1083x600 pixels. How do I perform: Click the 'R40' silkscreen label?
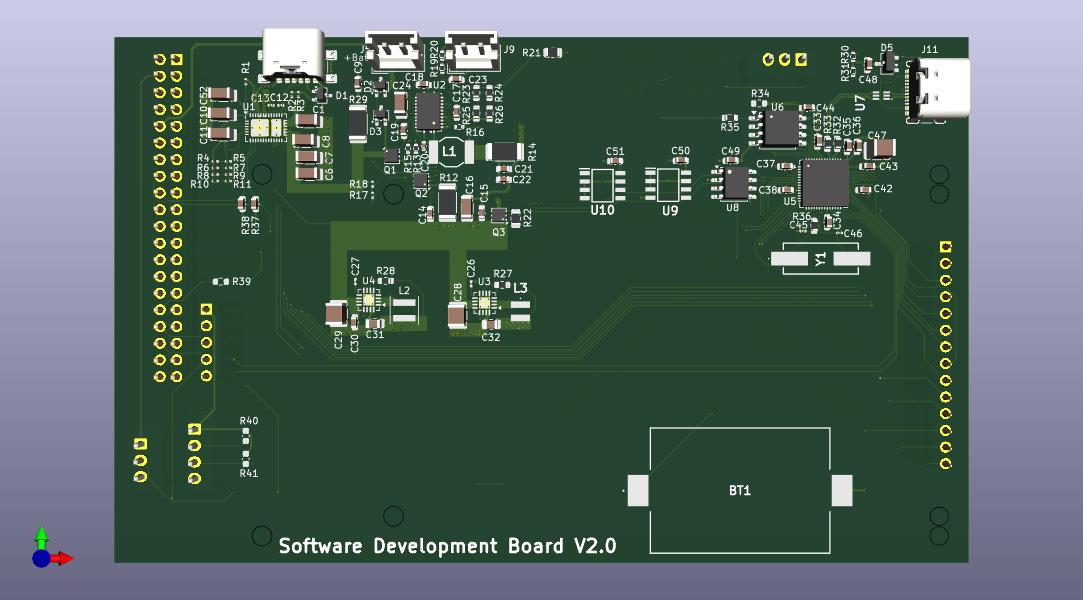tap(249, 420)
